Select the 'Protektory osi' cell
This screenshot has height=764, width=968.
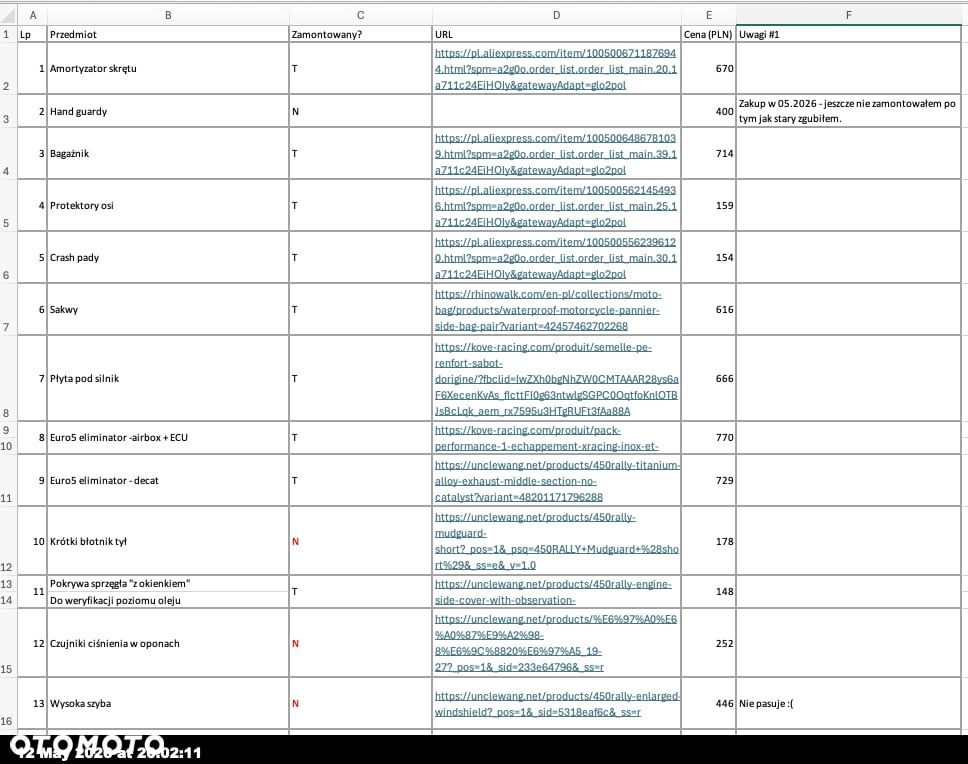pos(168,206)
